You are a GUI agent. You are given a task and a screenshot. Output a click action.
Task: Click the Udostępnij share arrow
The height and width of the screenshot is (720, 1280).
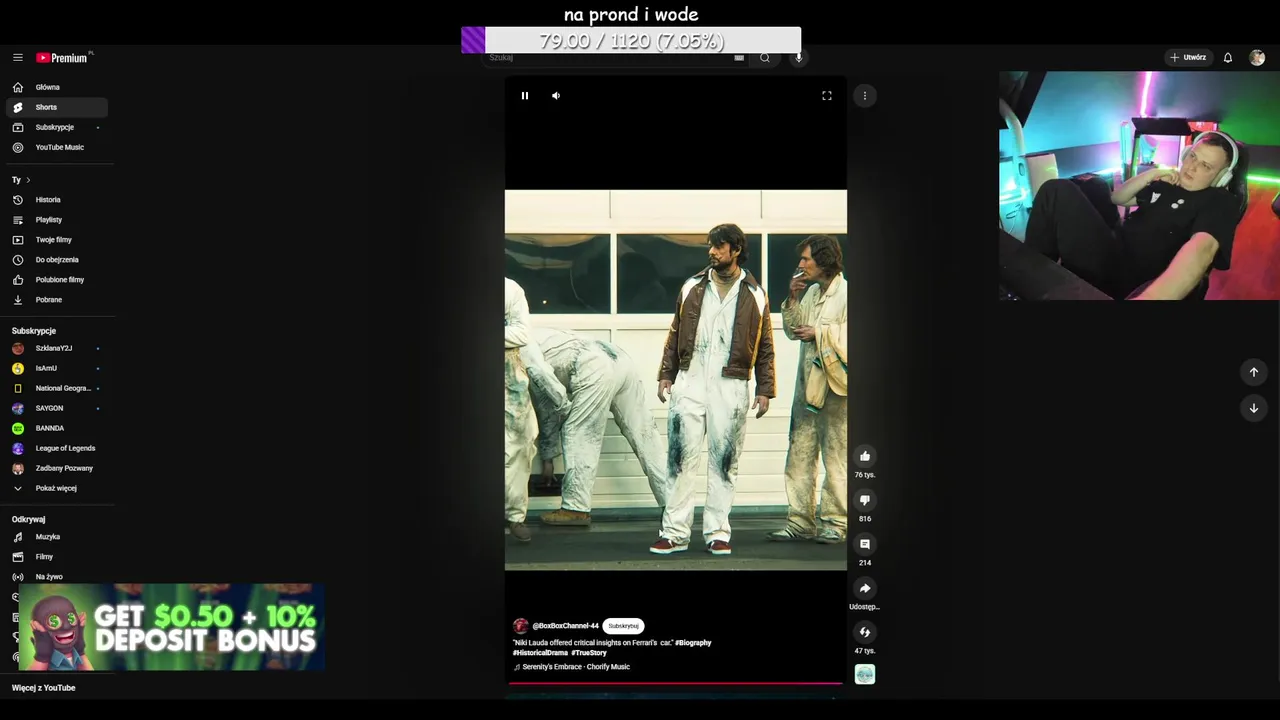click(865, 588)
